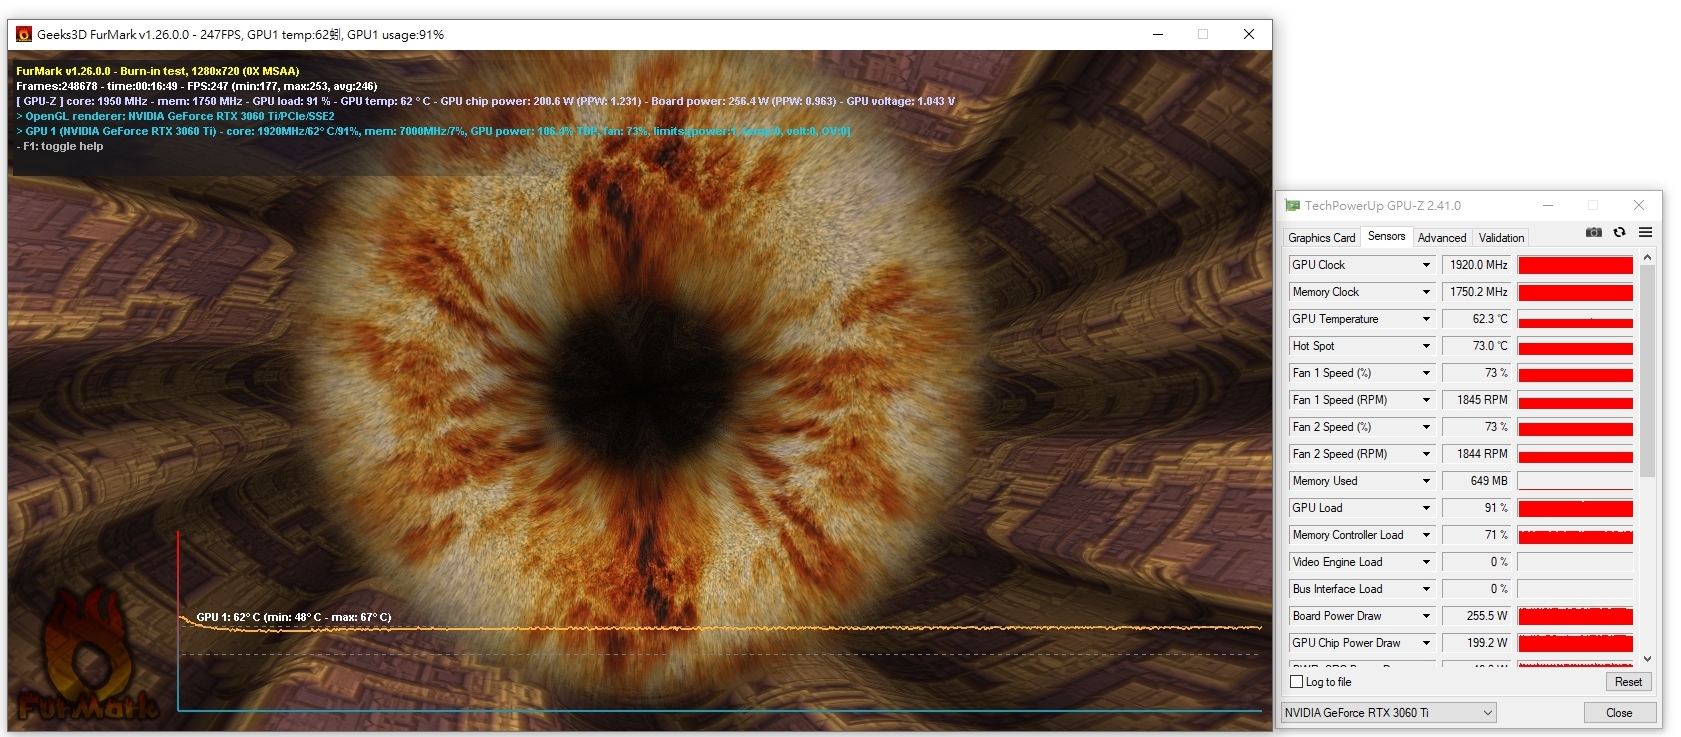Click the GPU-Z sensors scrollbar up arrow
This screenshot has height=737, width=1681.
coord(1647,258)
